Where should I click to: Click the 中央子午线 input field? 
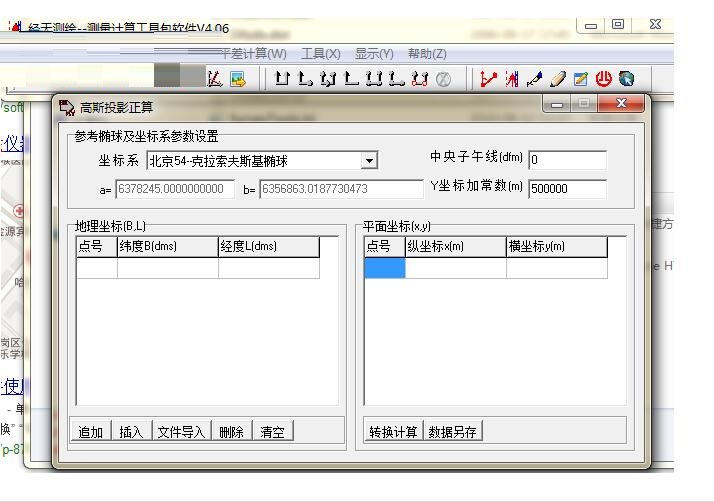(x=567, y=160)
